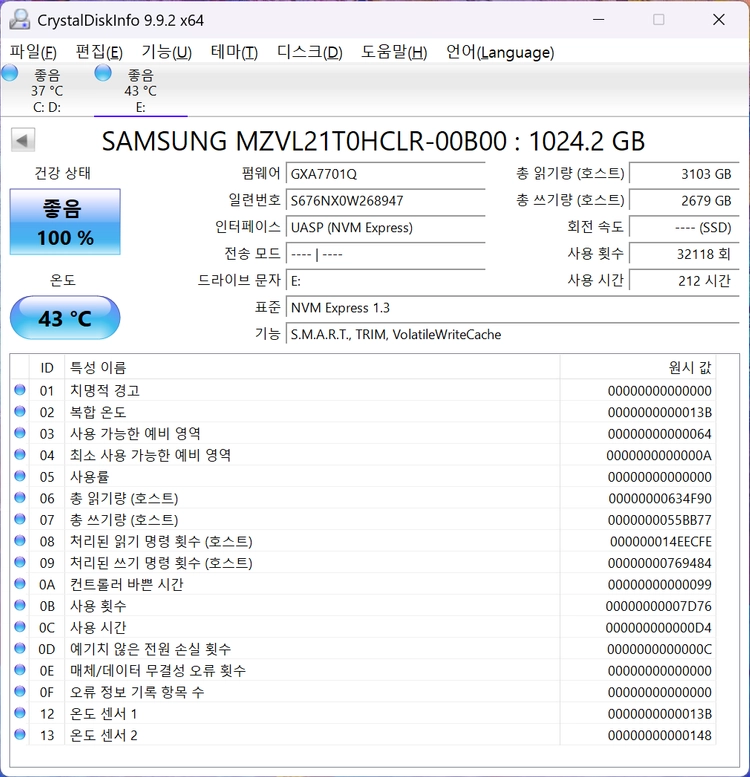Viewport: 750px width, 777px height.
Task: Click status icon for attribute 05 사용률
Action: (20, 476)
